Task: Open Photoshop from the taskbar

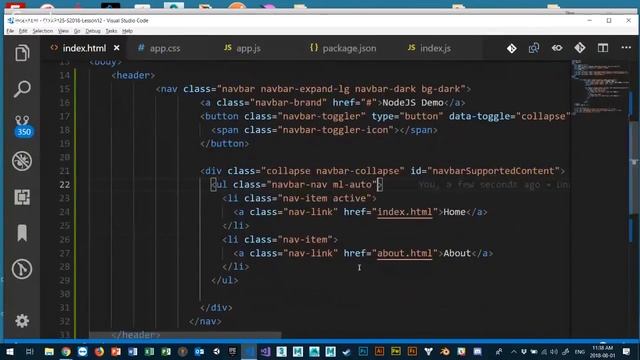Action: 363,351
